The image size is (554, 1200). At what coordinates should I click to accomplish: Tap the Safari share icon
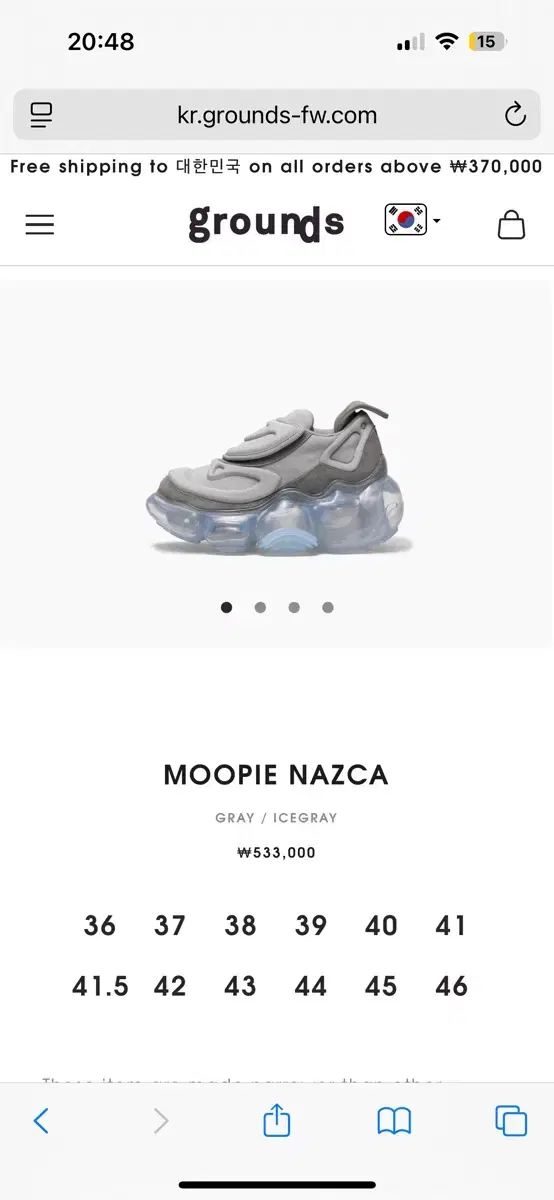[276, 1120]
